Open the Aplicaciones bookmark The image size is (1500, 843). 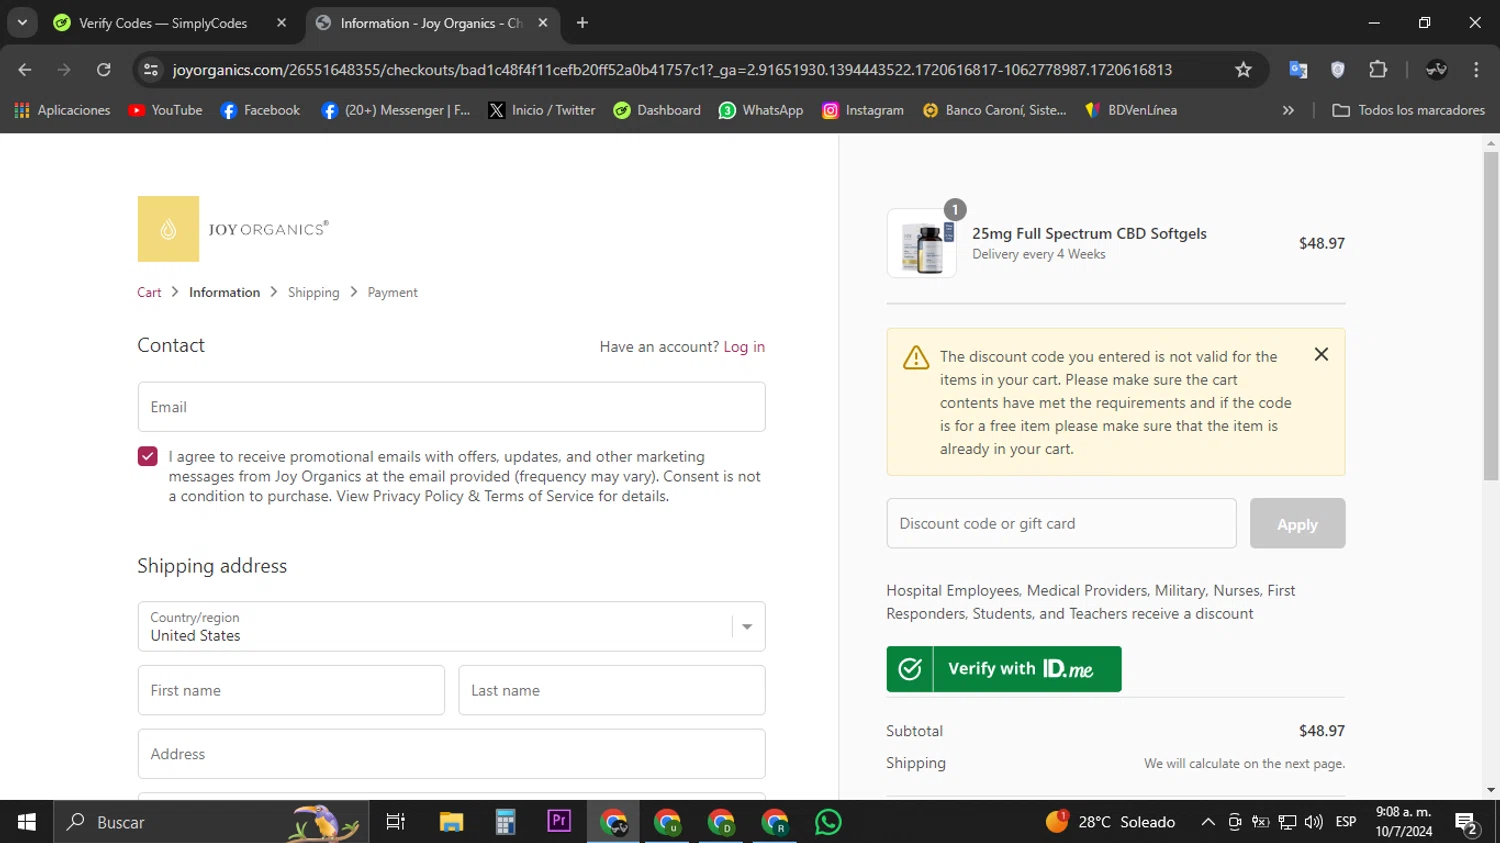coord(62,110)
